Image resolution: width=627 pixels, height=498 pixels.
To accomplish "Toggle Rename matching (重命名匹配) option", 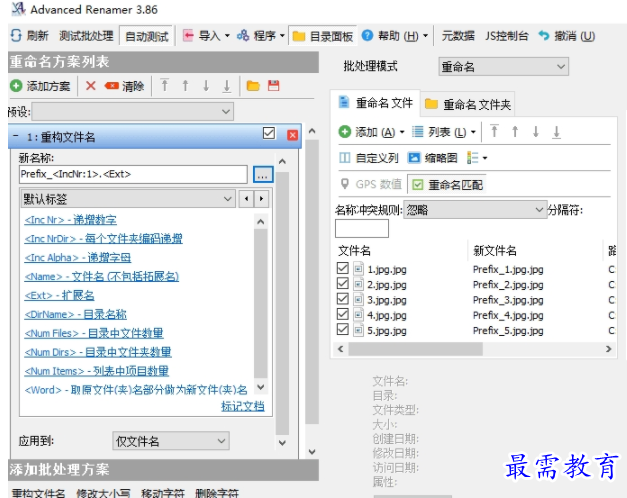I will (447, 185).
